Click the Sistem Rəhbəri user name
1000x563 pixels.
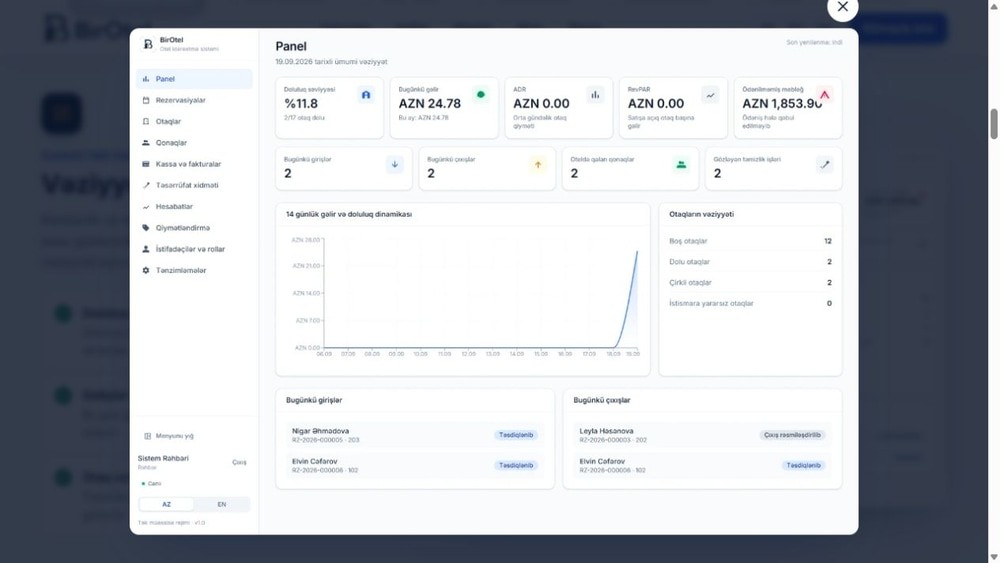pos(163,458)
